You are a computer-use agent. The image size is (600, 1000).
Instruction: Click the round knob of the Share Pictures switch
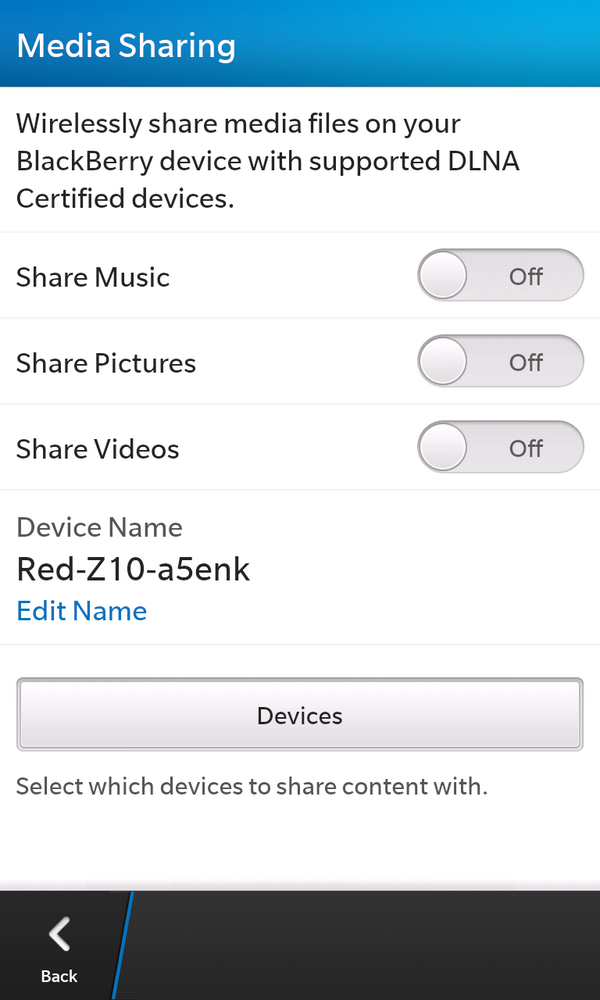tap(443, 362)
